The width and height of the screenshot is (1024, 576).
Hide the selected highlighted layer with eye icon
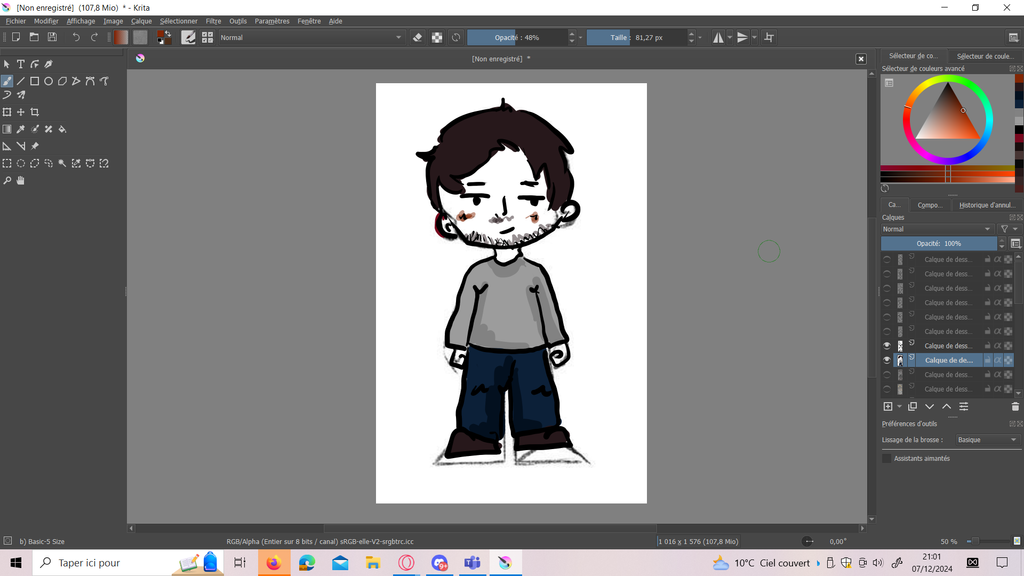(x=887, y=360)
